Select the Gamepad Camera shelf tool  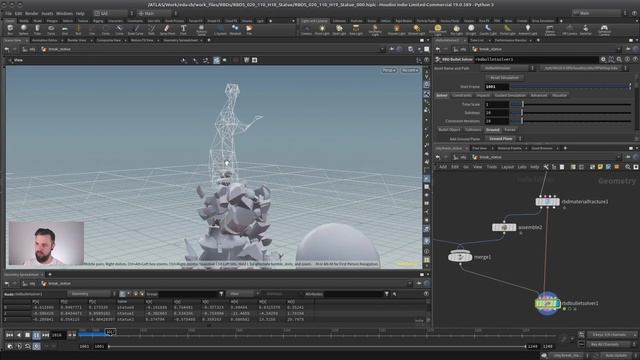click(604, 29)
